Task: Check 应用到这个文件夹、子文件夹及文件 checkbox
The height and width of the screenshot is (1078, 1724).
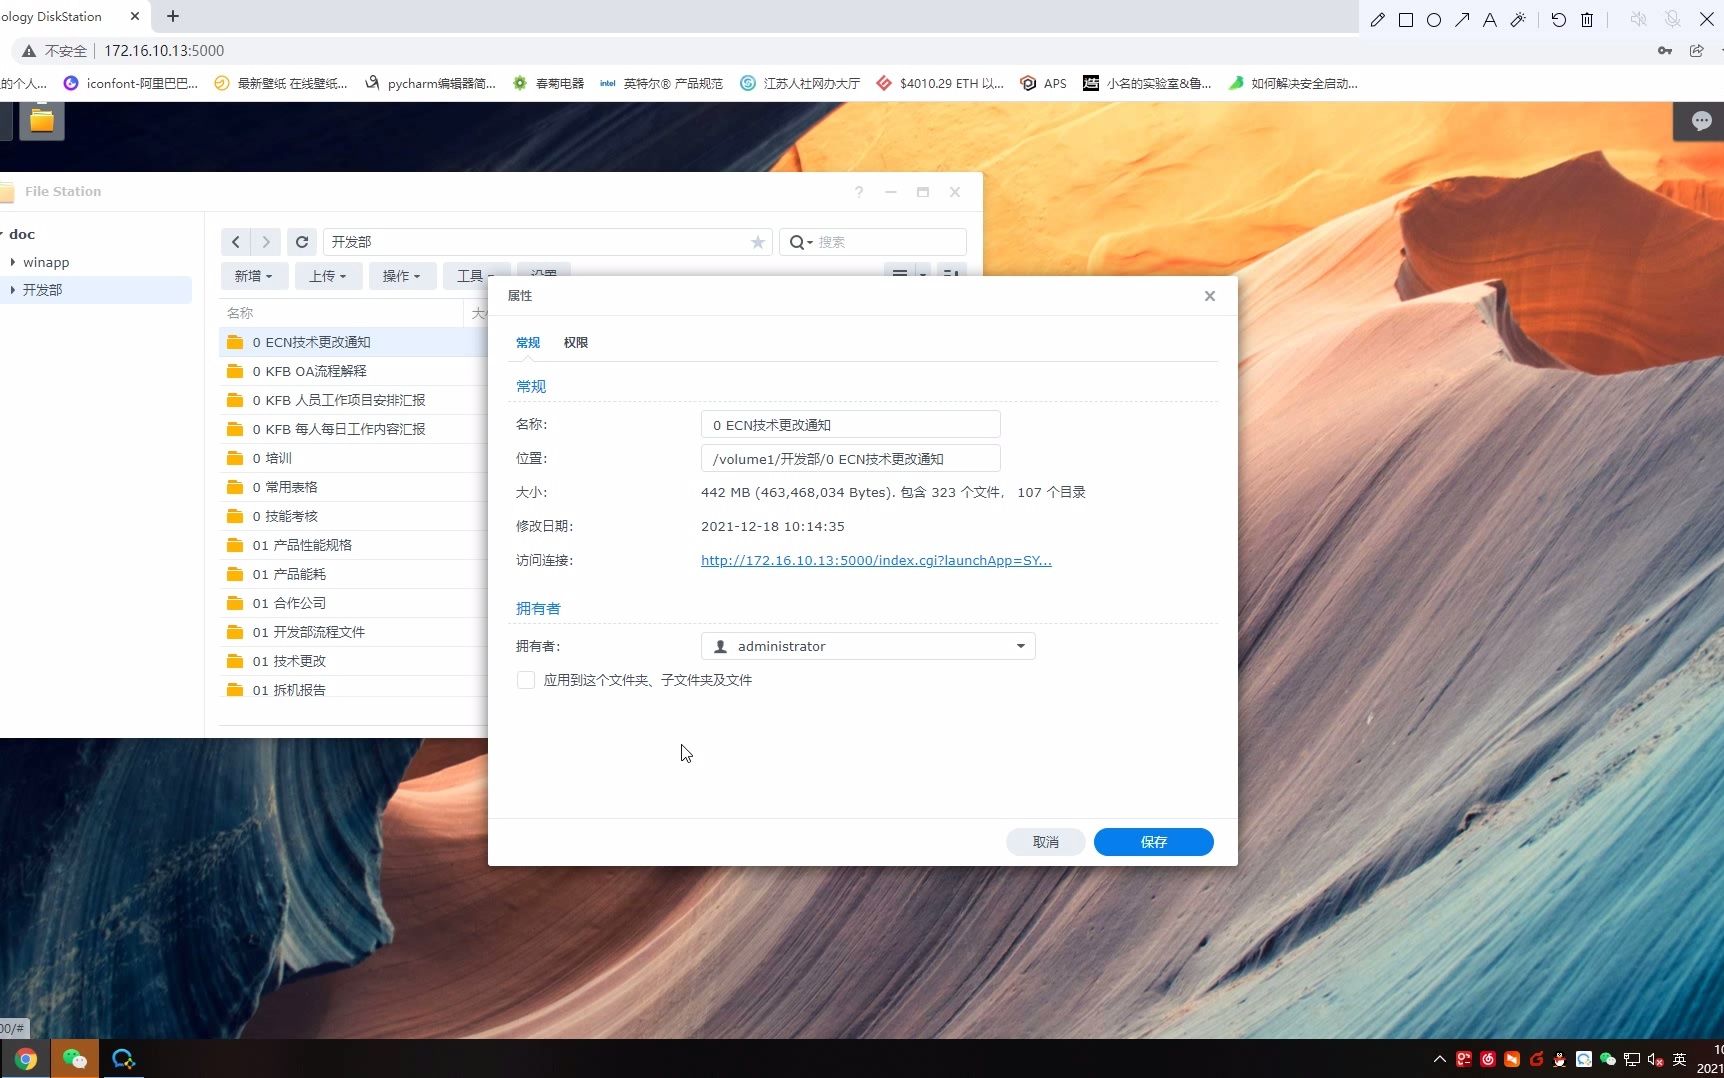Action: pos(526,680)
